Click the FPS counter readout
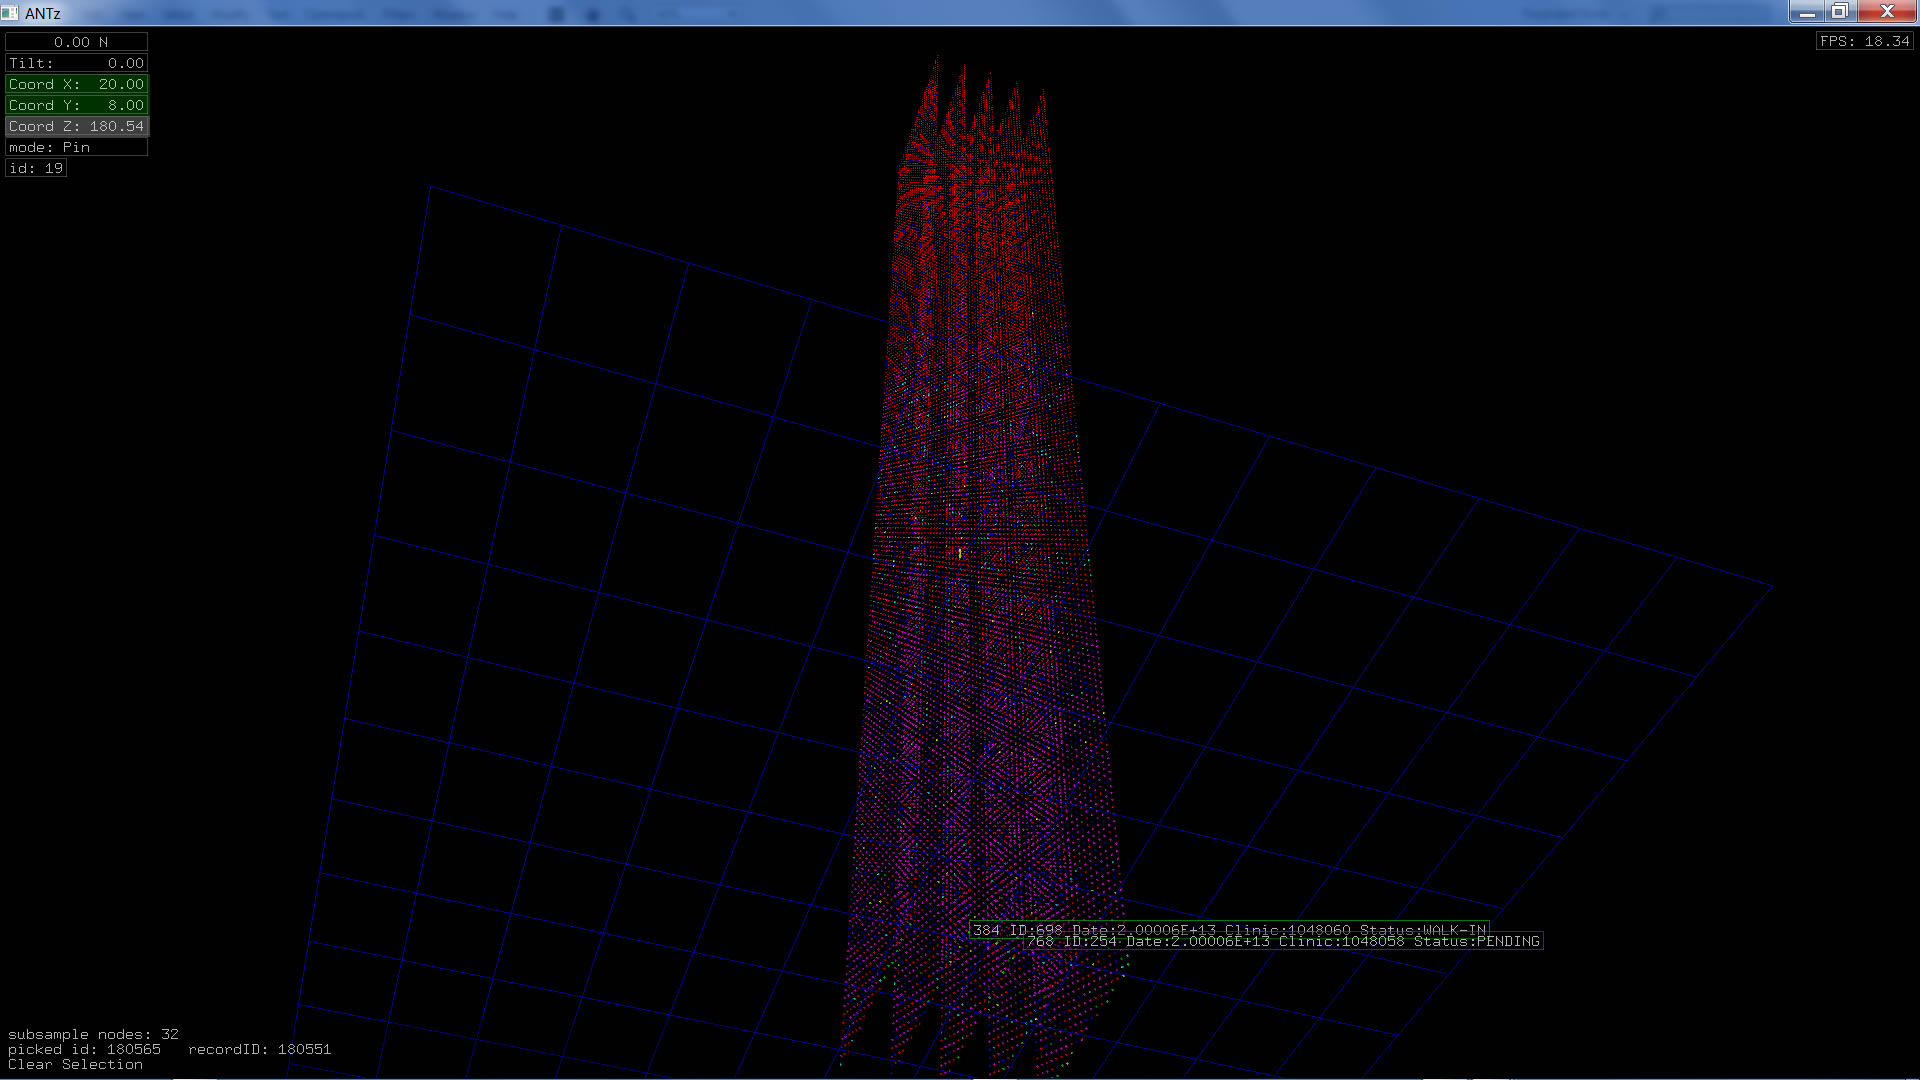Image resolution: width=1920 pixels, height=1080 pixels. pyautogui.click(x=1864, y=41)
